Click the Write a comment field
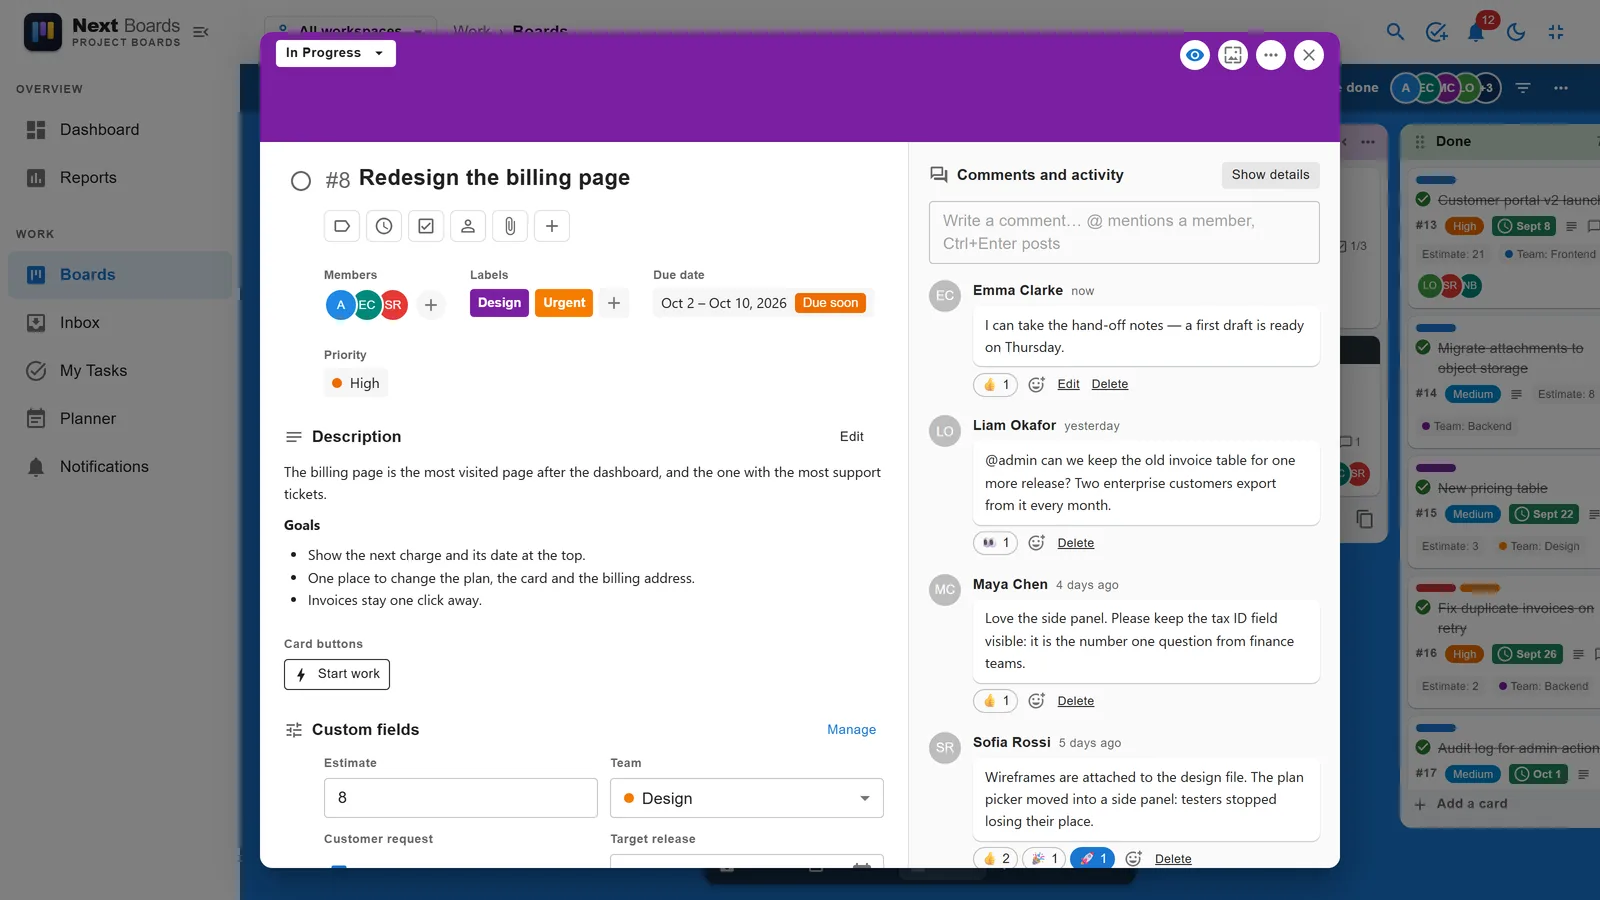The height and width of the screenshot is (900, 1600). 1124,233
